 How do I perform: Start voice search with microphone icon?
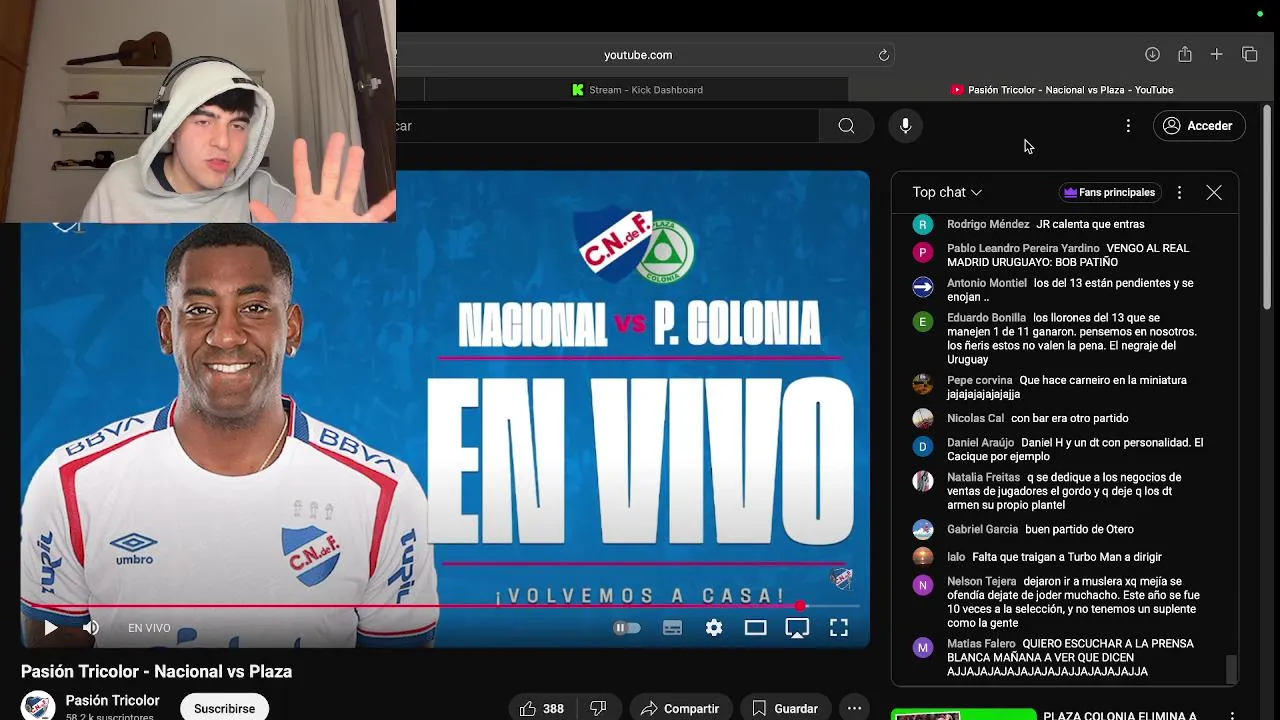coord(905,126)
